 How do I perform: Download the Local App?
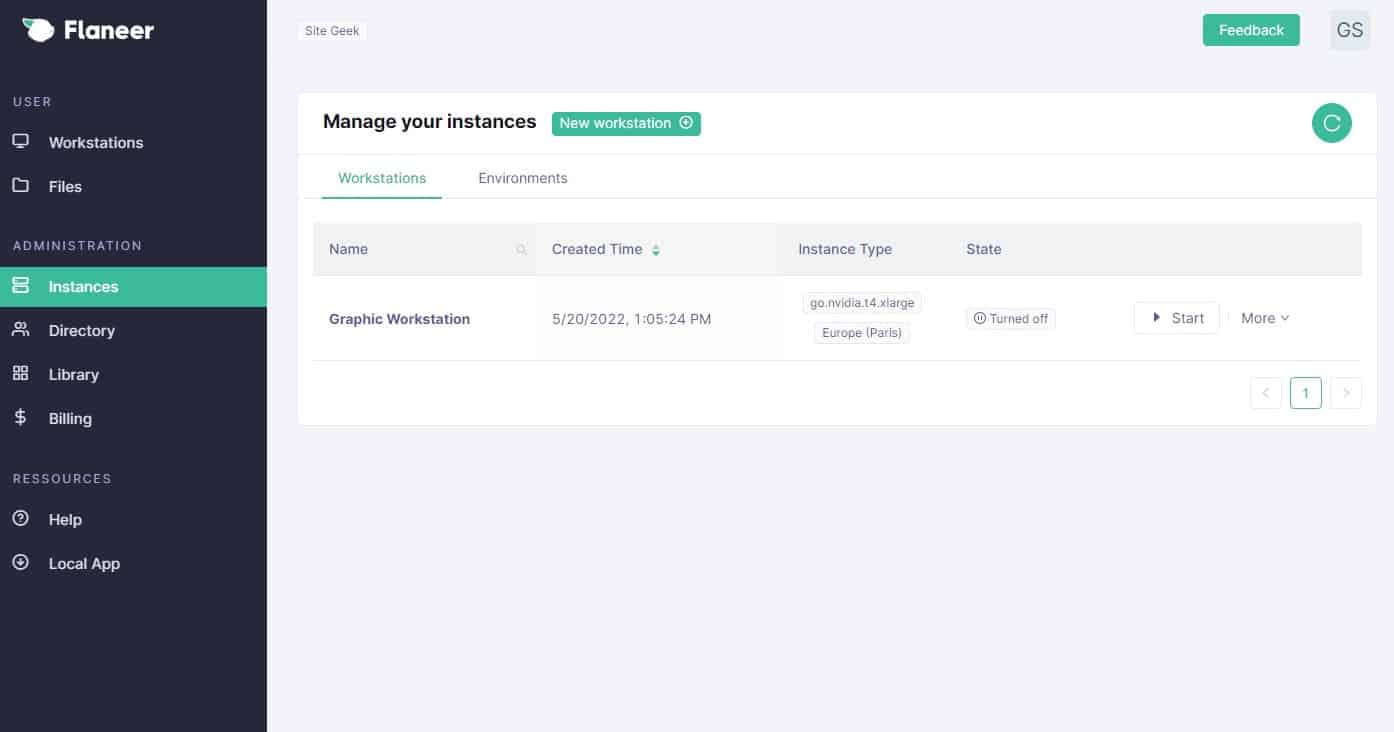[84, 564]
